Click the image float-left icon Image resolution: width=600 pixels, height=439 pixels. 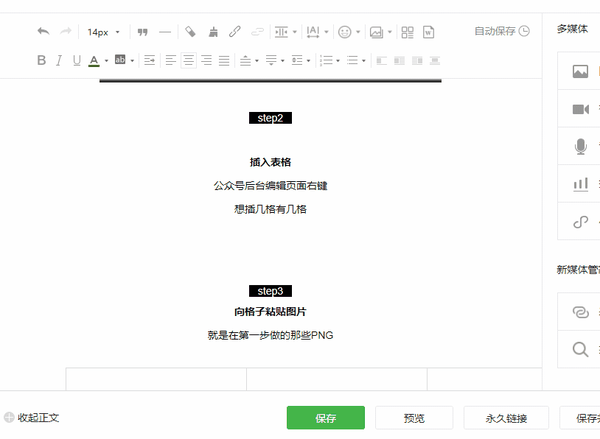point(382,60)
